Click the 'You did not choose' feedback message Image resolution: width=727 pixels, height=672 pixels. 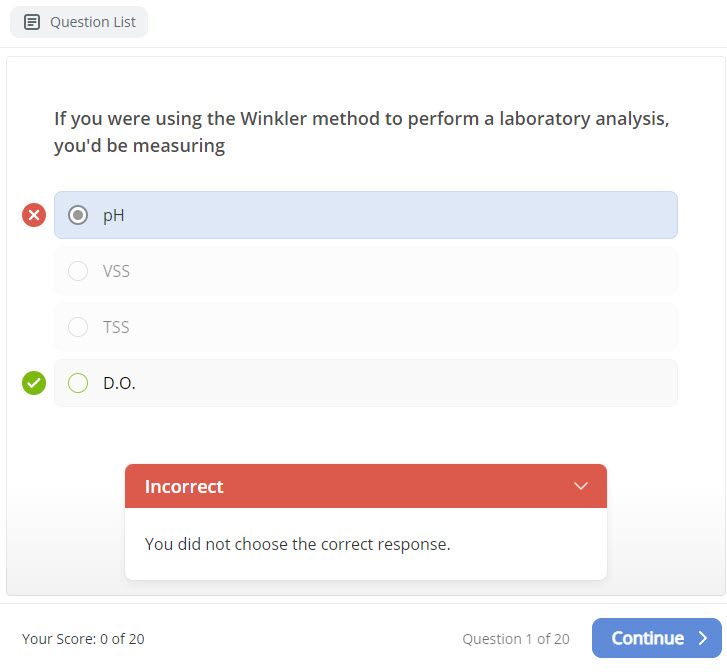click(297, 544)
